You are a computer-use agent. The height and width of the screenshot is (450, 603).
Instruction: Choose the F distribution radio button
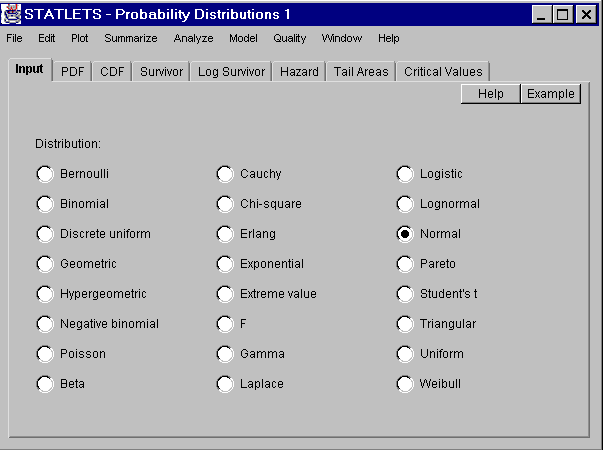tap(225, 324)
